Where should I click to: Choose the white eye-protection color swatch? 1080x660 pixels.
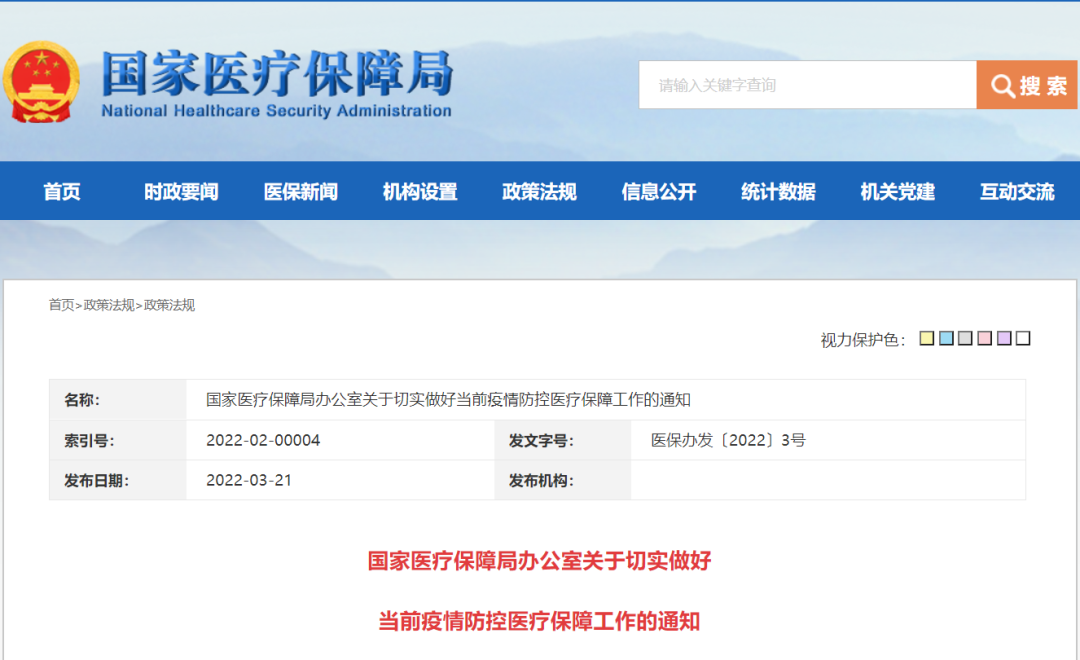[x=1023, y=339]
